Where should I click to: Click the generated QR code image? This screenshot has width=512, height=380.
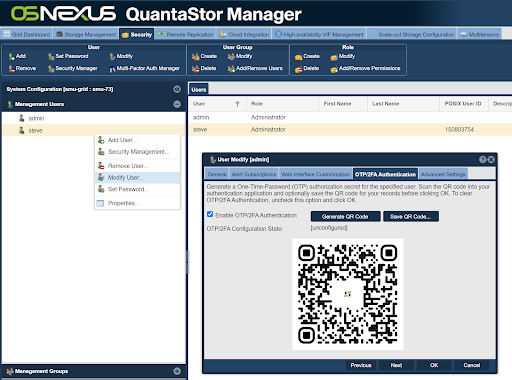point(348,294)
